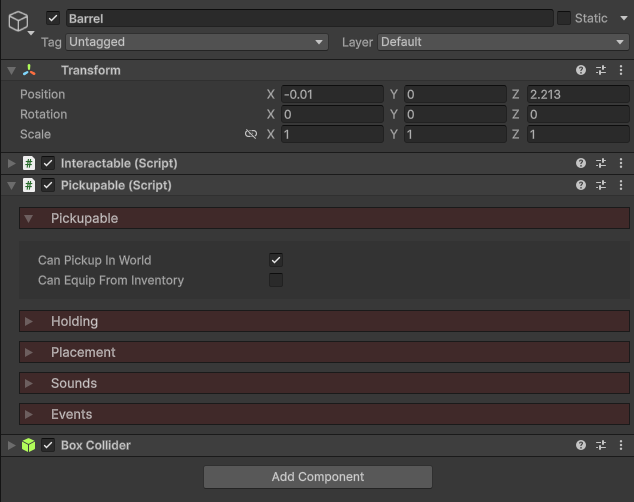Image resolution: width=634 pixels, height=502 pixels.
Task: Toggle the Static checkbox
Action: tap(564, 18)
